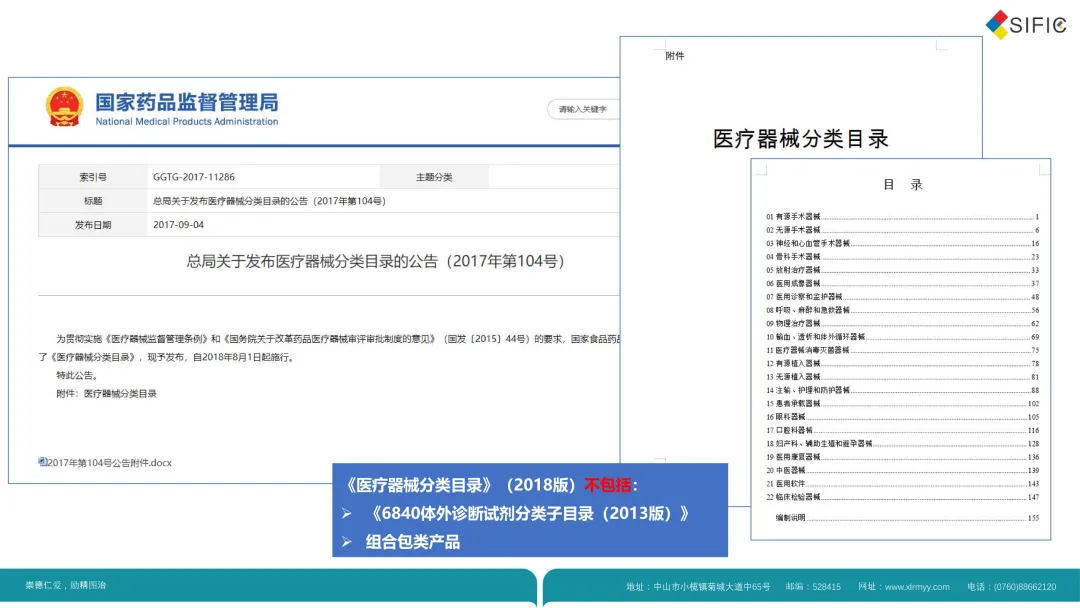The image size is (1080, 608).
Task: Open the docx file icon beside 2017年第104号公告附件
Action: tap(42, 462)
